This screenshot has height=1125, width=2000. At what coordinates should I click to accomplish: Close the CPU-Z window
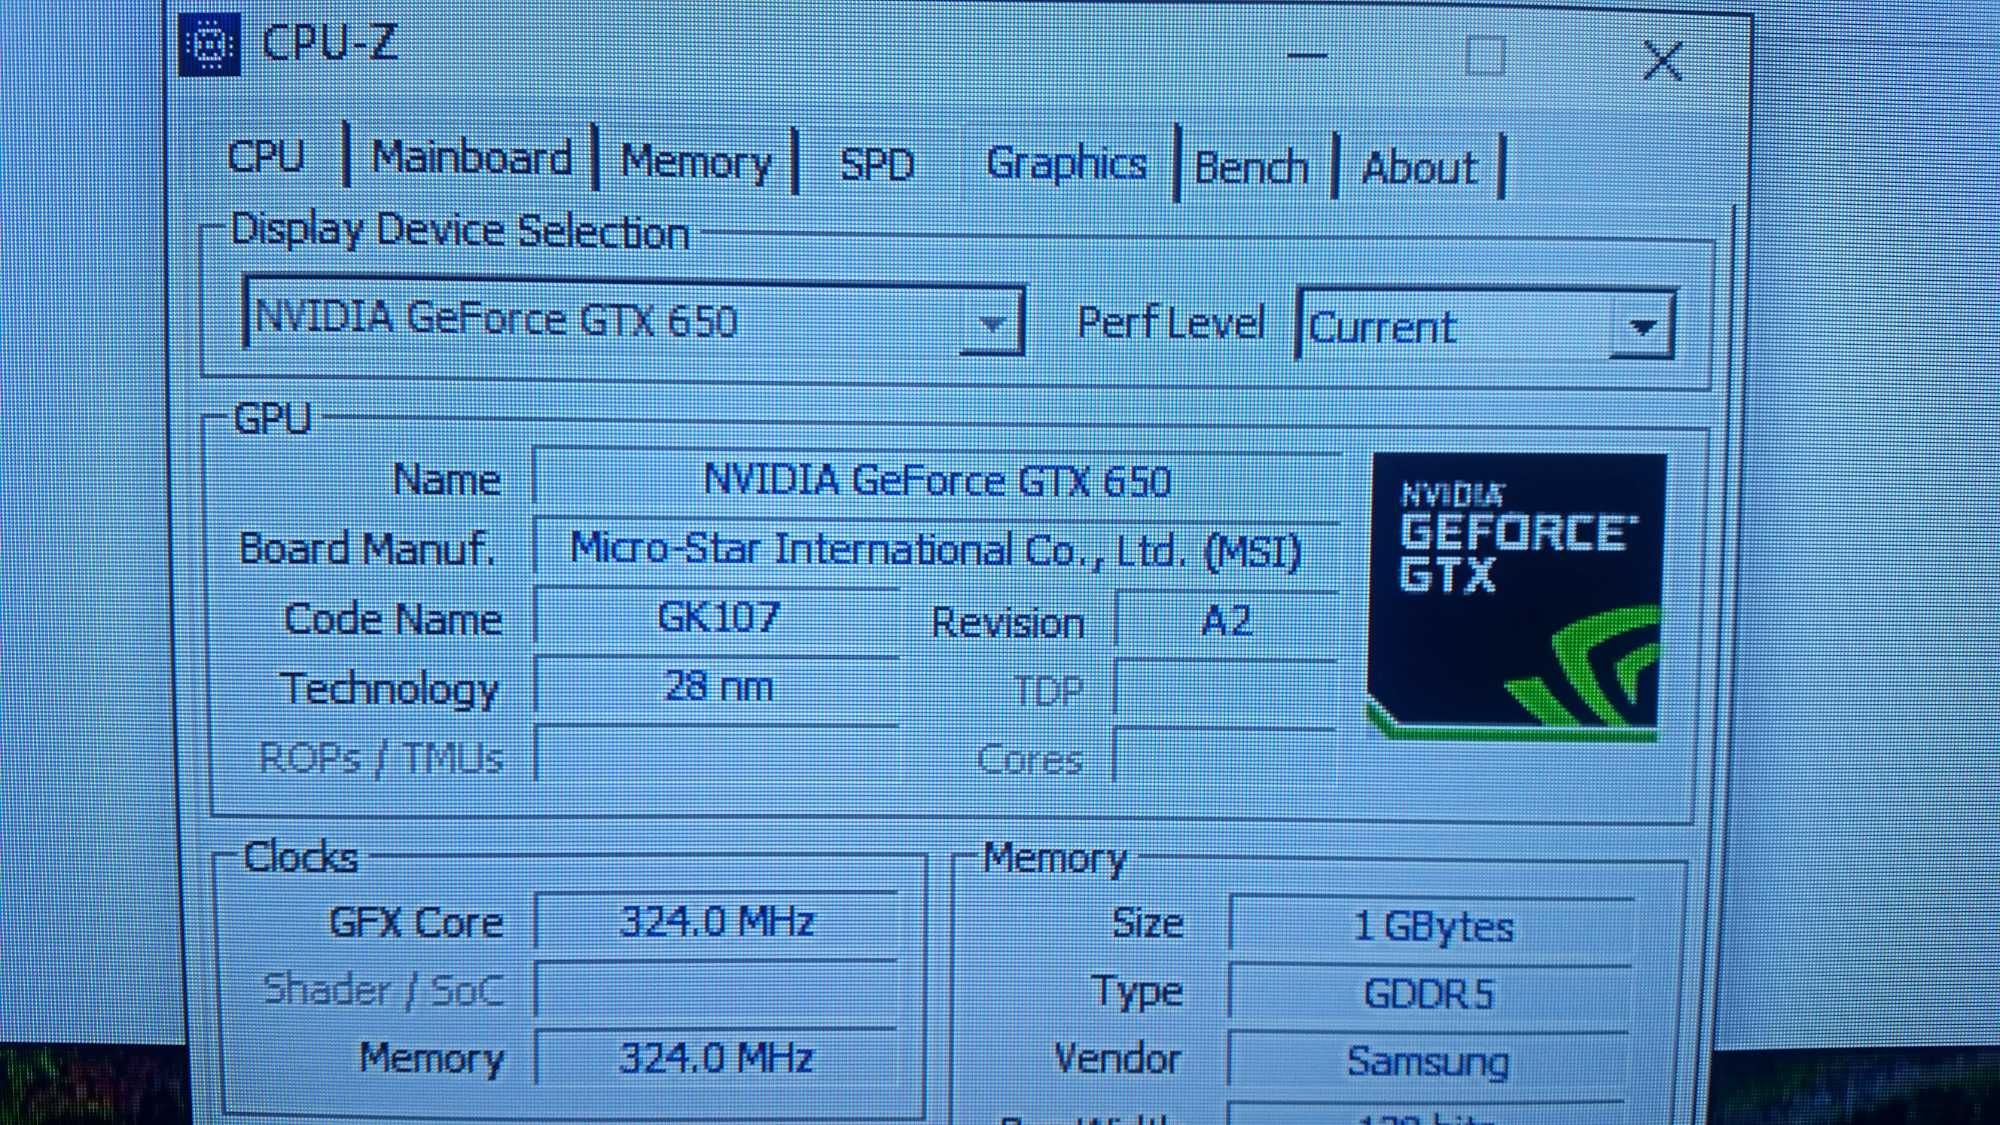tap(1662, 61)
